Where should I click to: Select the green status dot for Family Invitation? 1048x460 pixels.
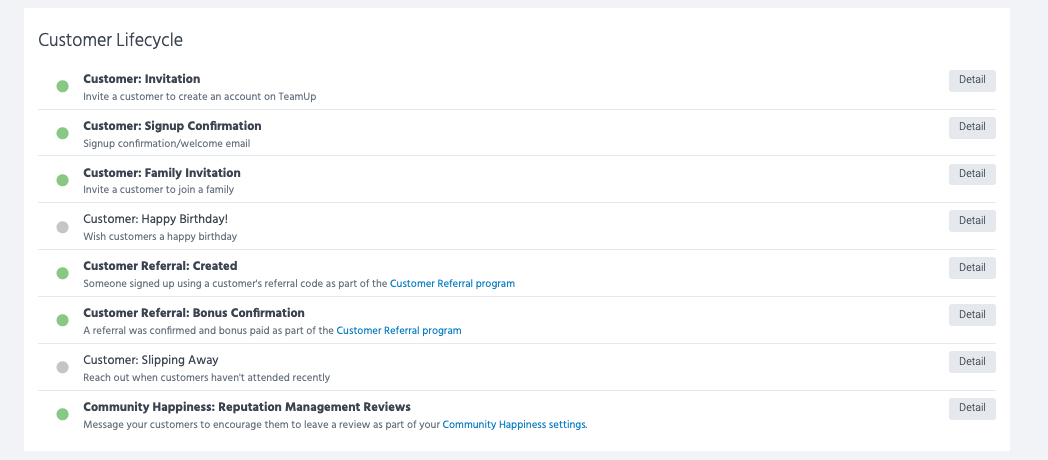[x=62, y=180]
